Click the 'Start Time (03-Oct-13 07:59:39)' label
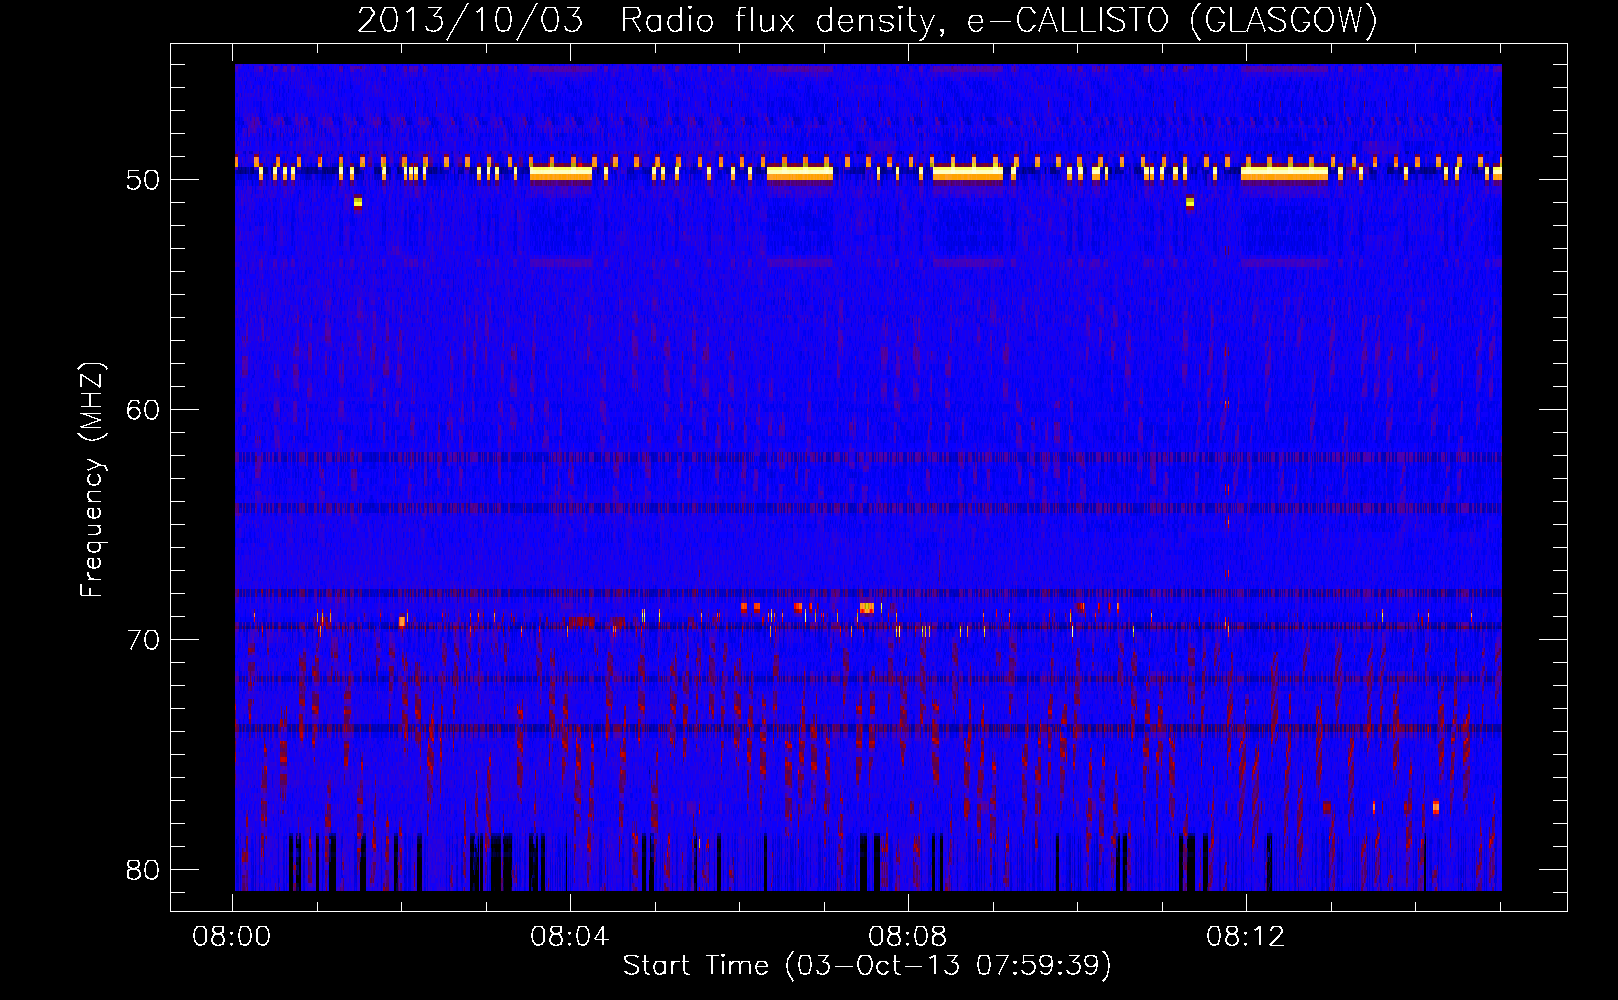Screen dimensions: 1618x1000 point(867,966)
